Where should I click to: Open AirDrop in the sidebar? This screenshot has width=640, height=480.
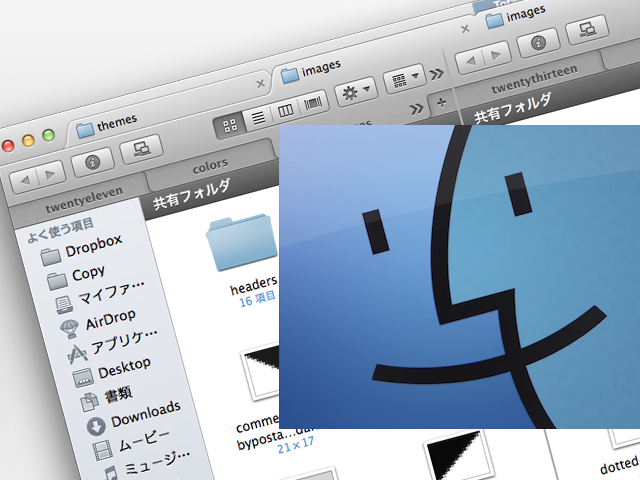(x=98, y=324)
